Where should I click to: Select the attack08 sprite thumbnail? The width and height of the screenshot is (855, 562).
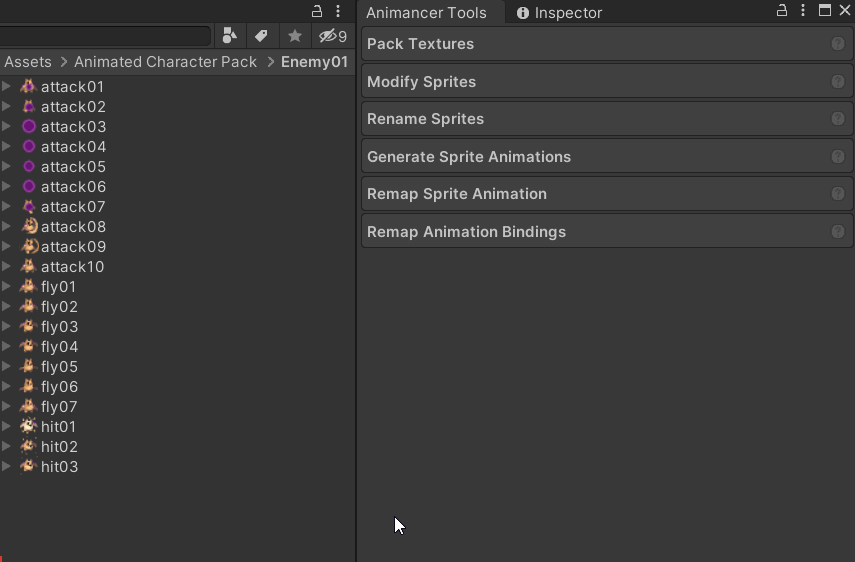(x=29, y=226)
